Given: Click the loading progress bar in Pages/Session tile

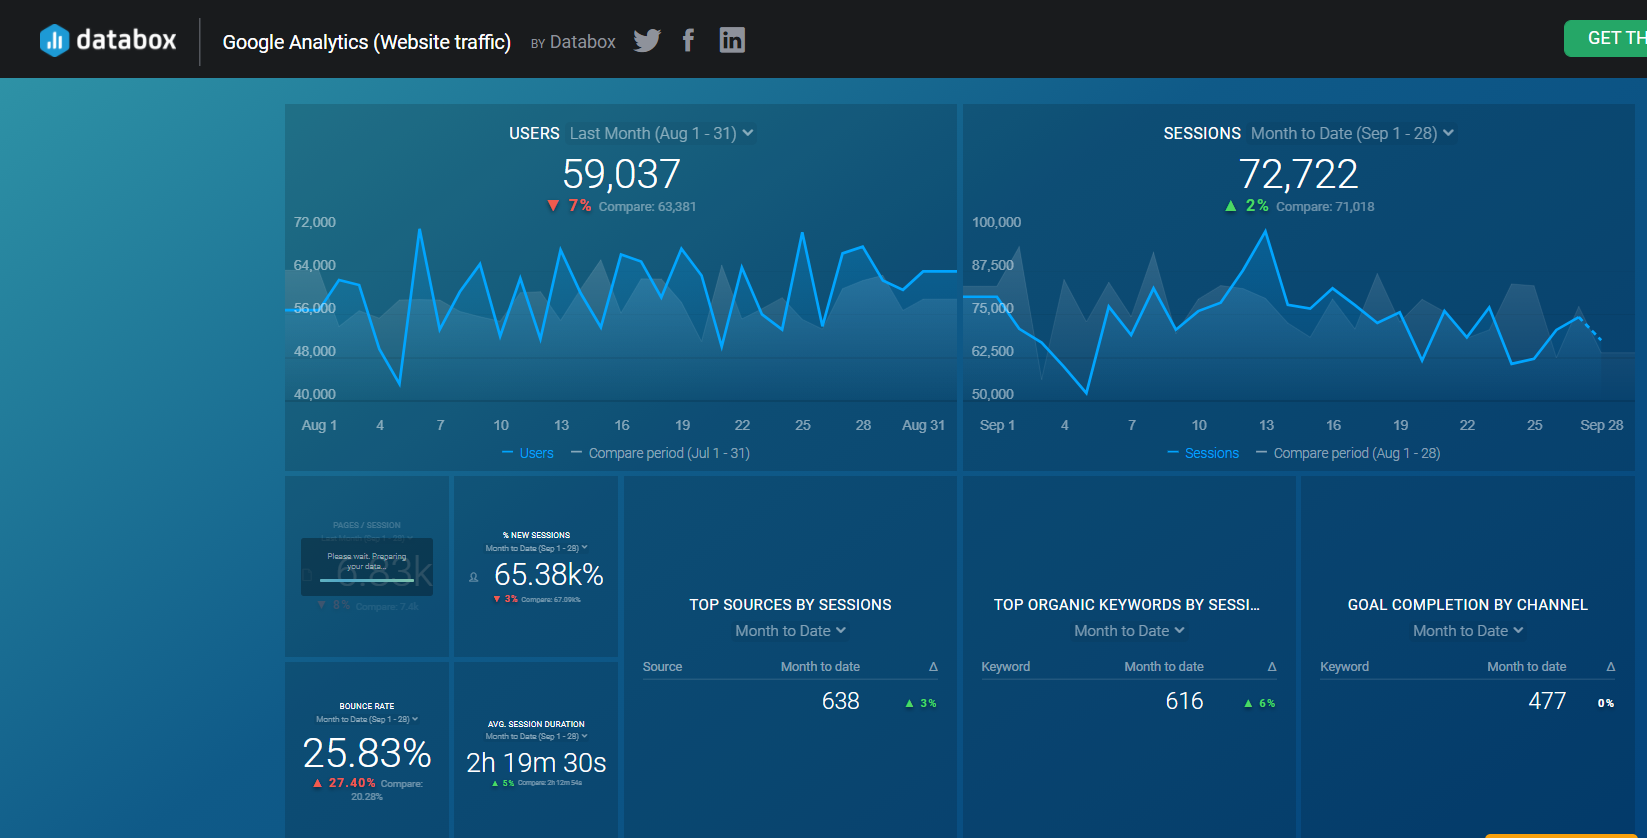Looking at the screenshot, I should coord(367,580).
